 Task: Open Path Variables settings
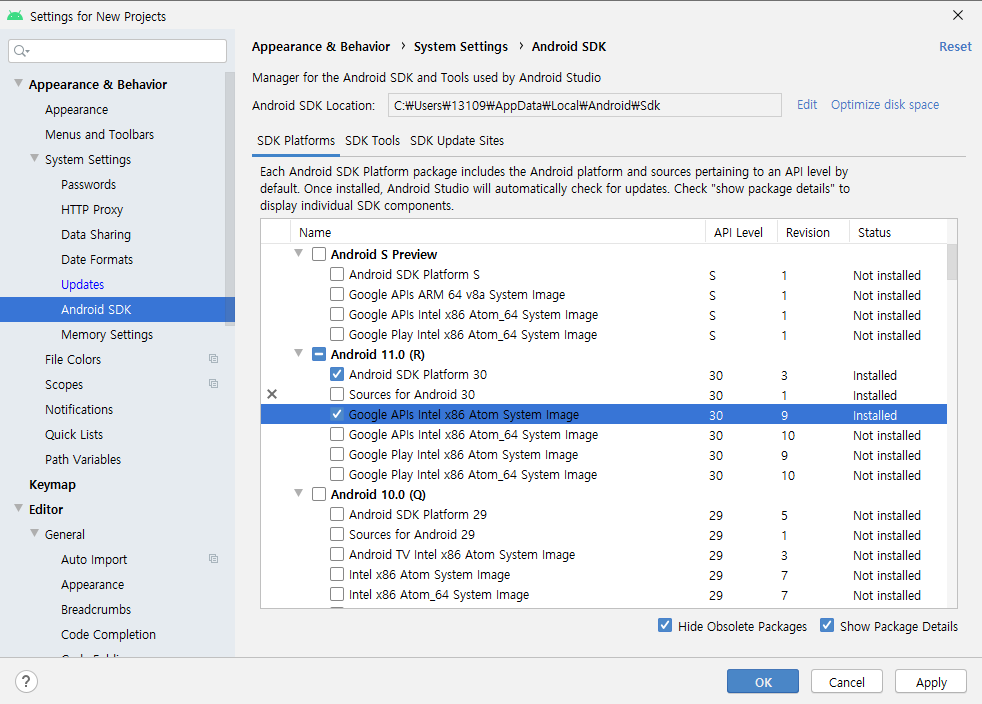[83, 460]
